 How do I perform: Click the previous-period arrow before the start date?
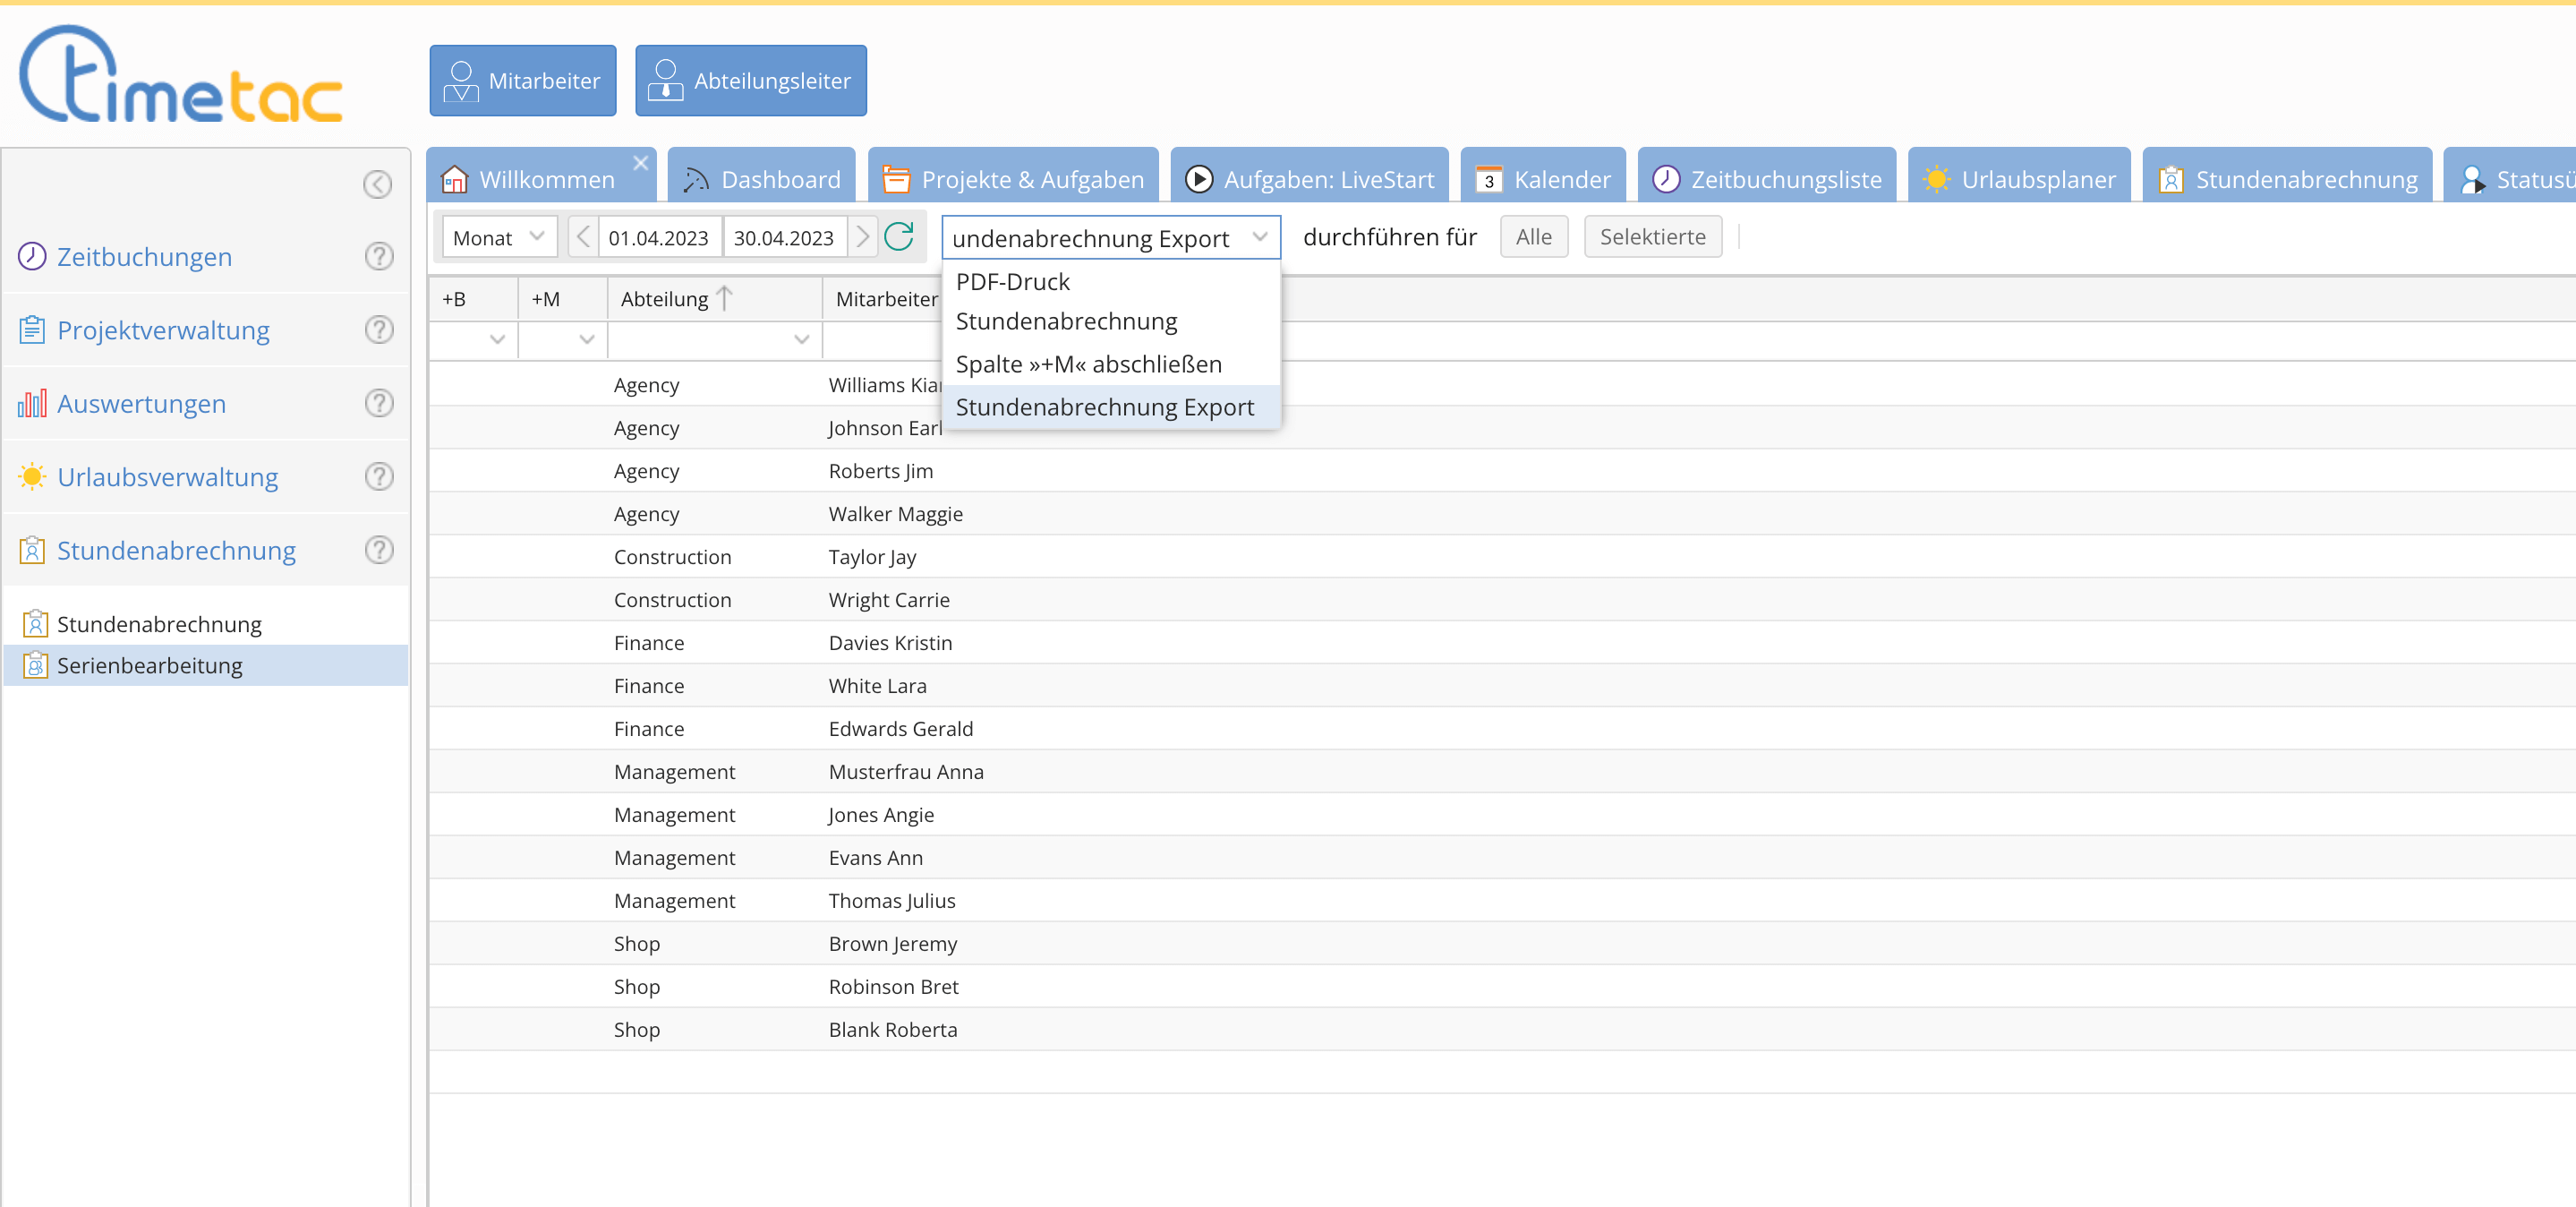pyautogui.click(x=582, y=237)
